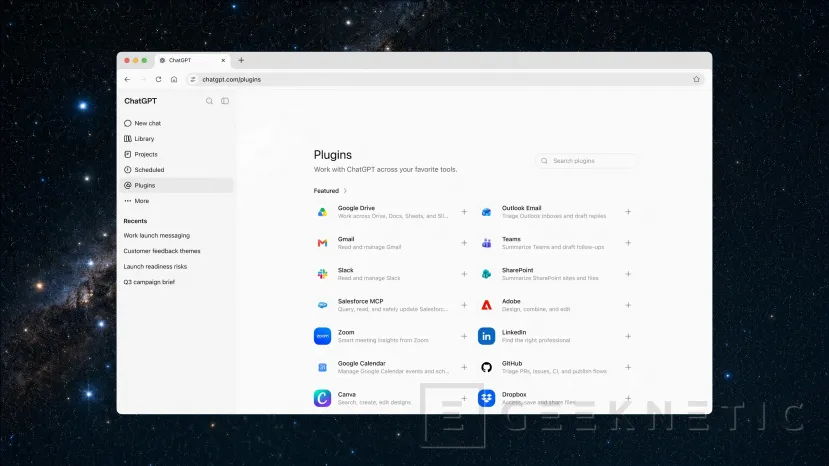This screenshot has height=466, width=829.
Task: Close the ChatGPT browser tab
Action: coord(223,60)
